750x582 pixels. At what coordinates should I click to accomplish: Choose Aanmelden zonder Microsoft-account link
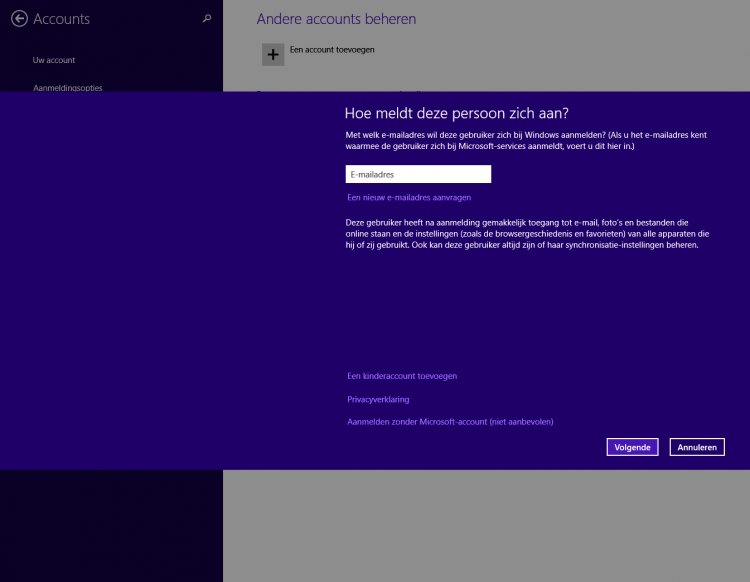[450, 422]
